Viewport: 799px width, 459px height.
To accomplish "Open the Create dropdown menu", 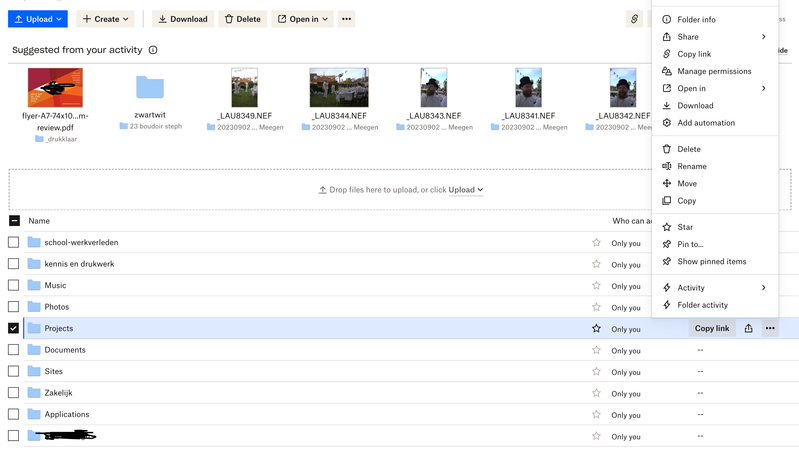I will coord(105,19).
